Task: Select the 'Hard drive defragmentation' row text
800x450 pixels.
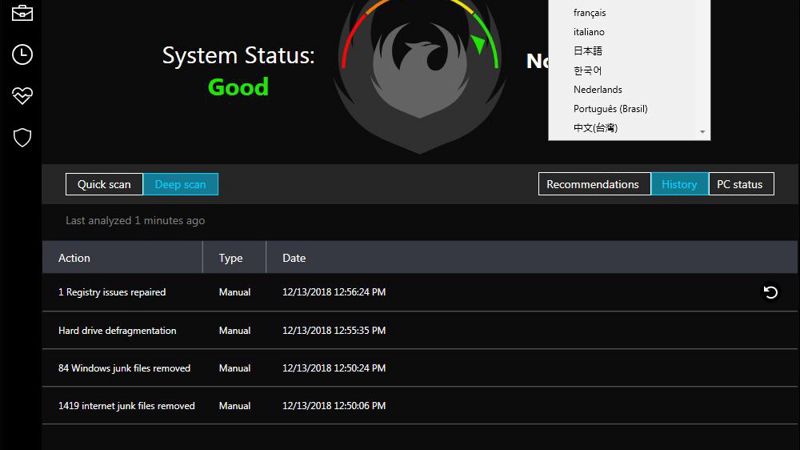Action: pyautogui.click(x=117, y=331)
